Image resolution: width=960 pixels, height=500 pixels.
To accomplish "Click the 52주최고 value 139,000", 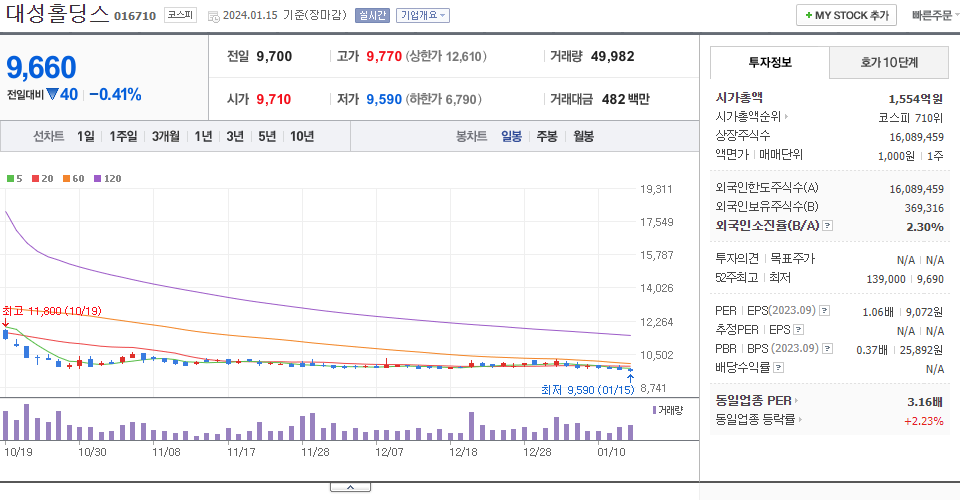I will pos(885,279).
